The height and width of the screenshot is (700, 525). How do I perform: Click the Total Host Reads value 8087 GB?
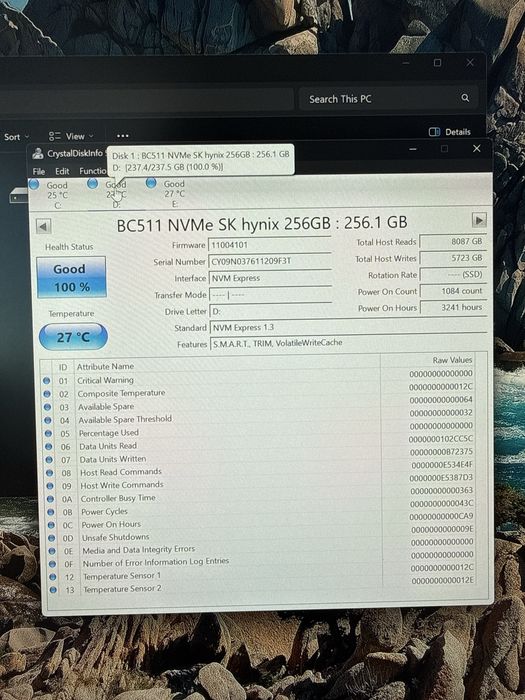452,242
